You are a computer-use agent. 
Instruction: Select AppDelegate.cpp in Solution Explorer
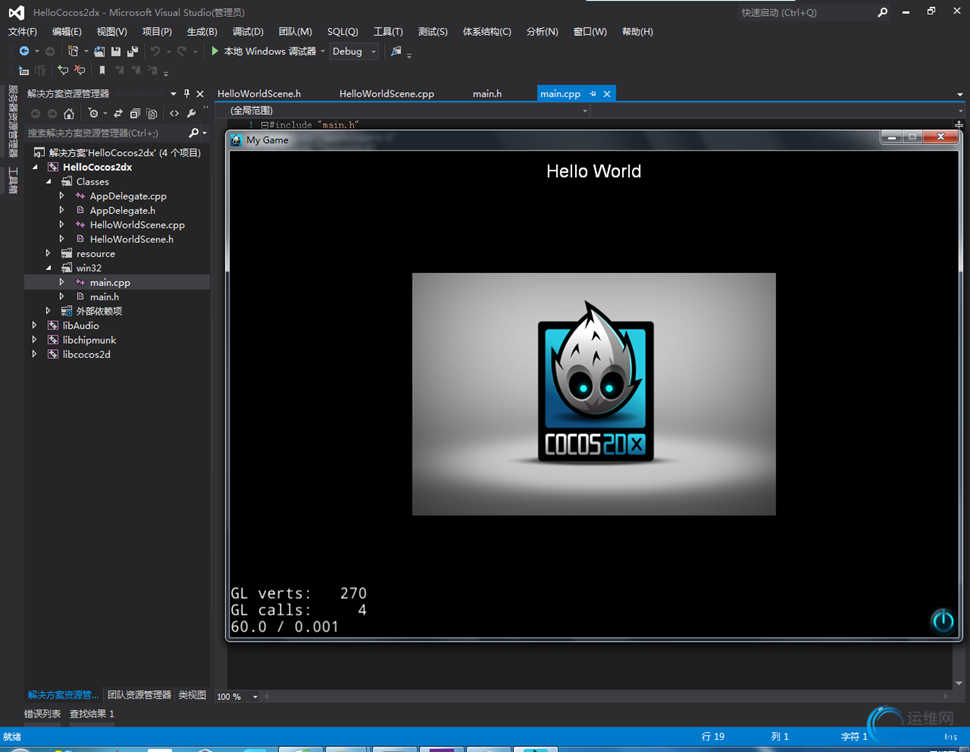[x=128, y=196]
